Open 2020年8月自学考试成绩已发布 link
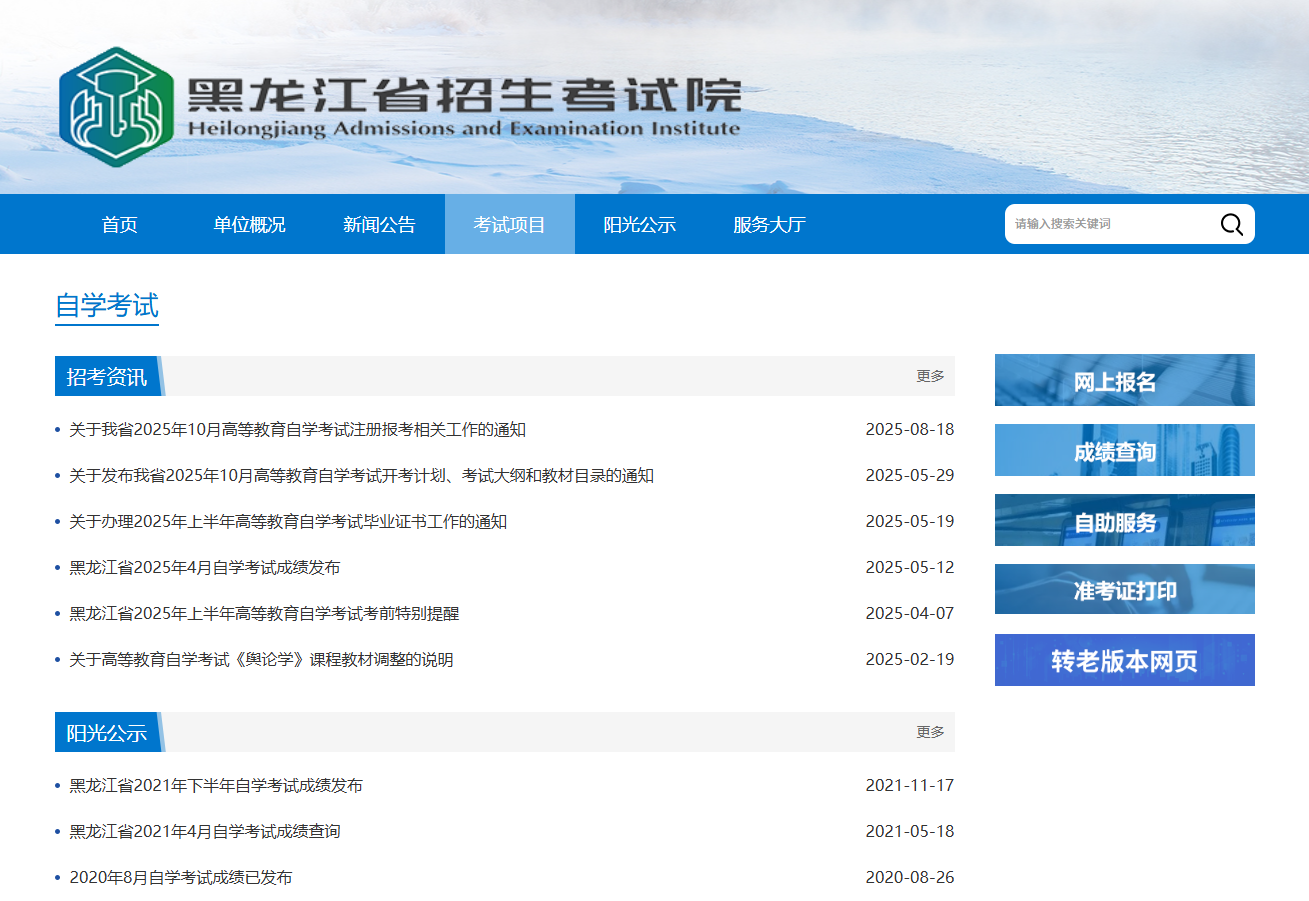Image resolution: width=1309 pixels, height=901 pixels. [181, 878]
